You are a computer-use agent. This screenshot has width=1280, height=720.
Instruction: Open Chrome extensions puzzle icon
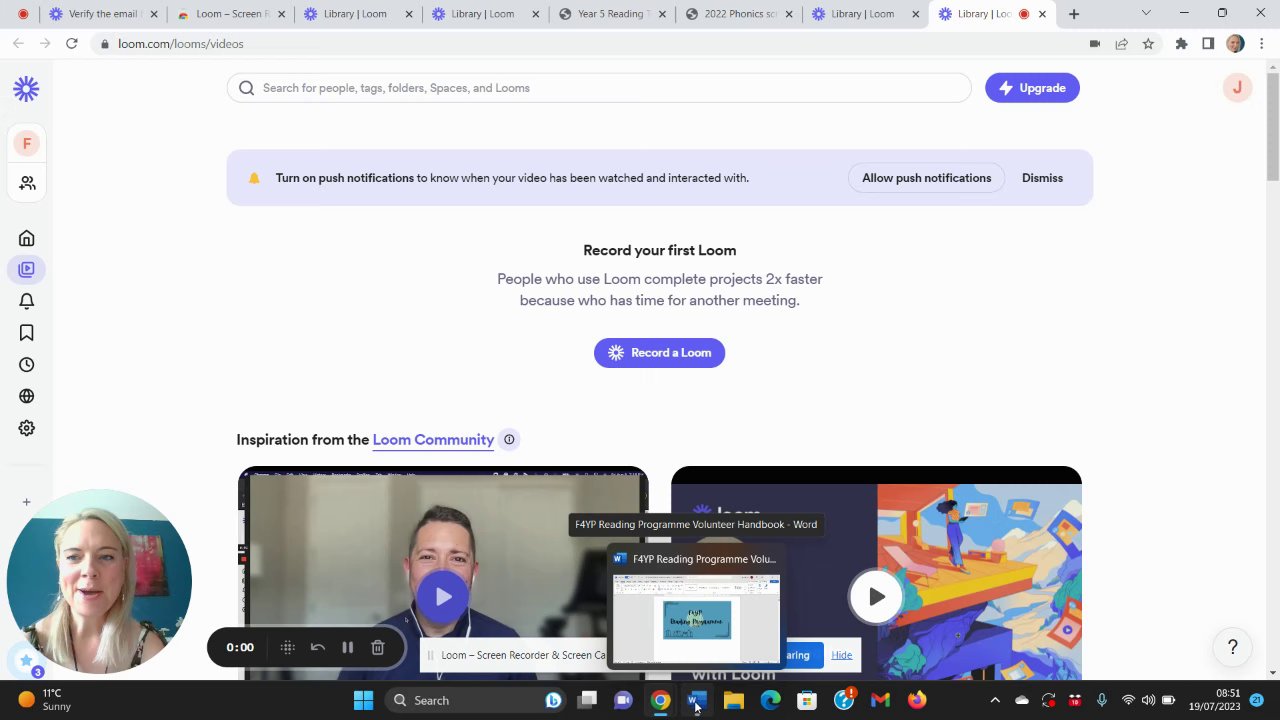pos(1181,44)
